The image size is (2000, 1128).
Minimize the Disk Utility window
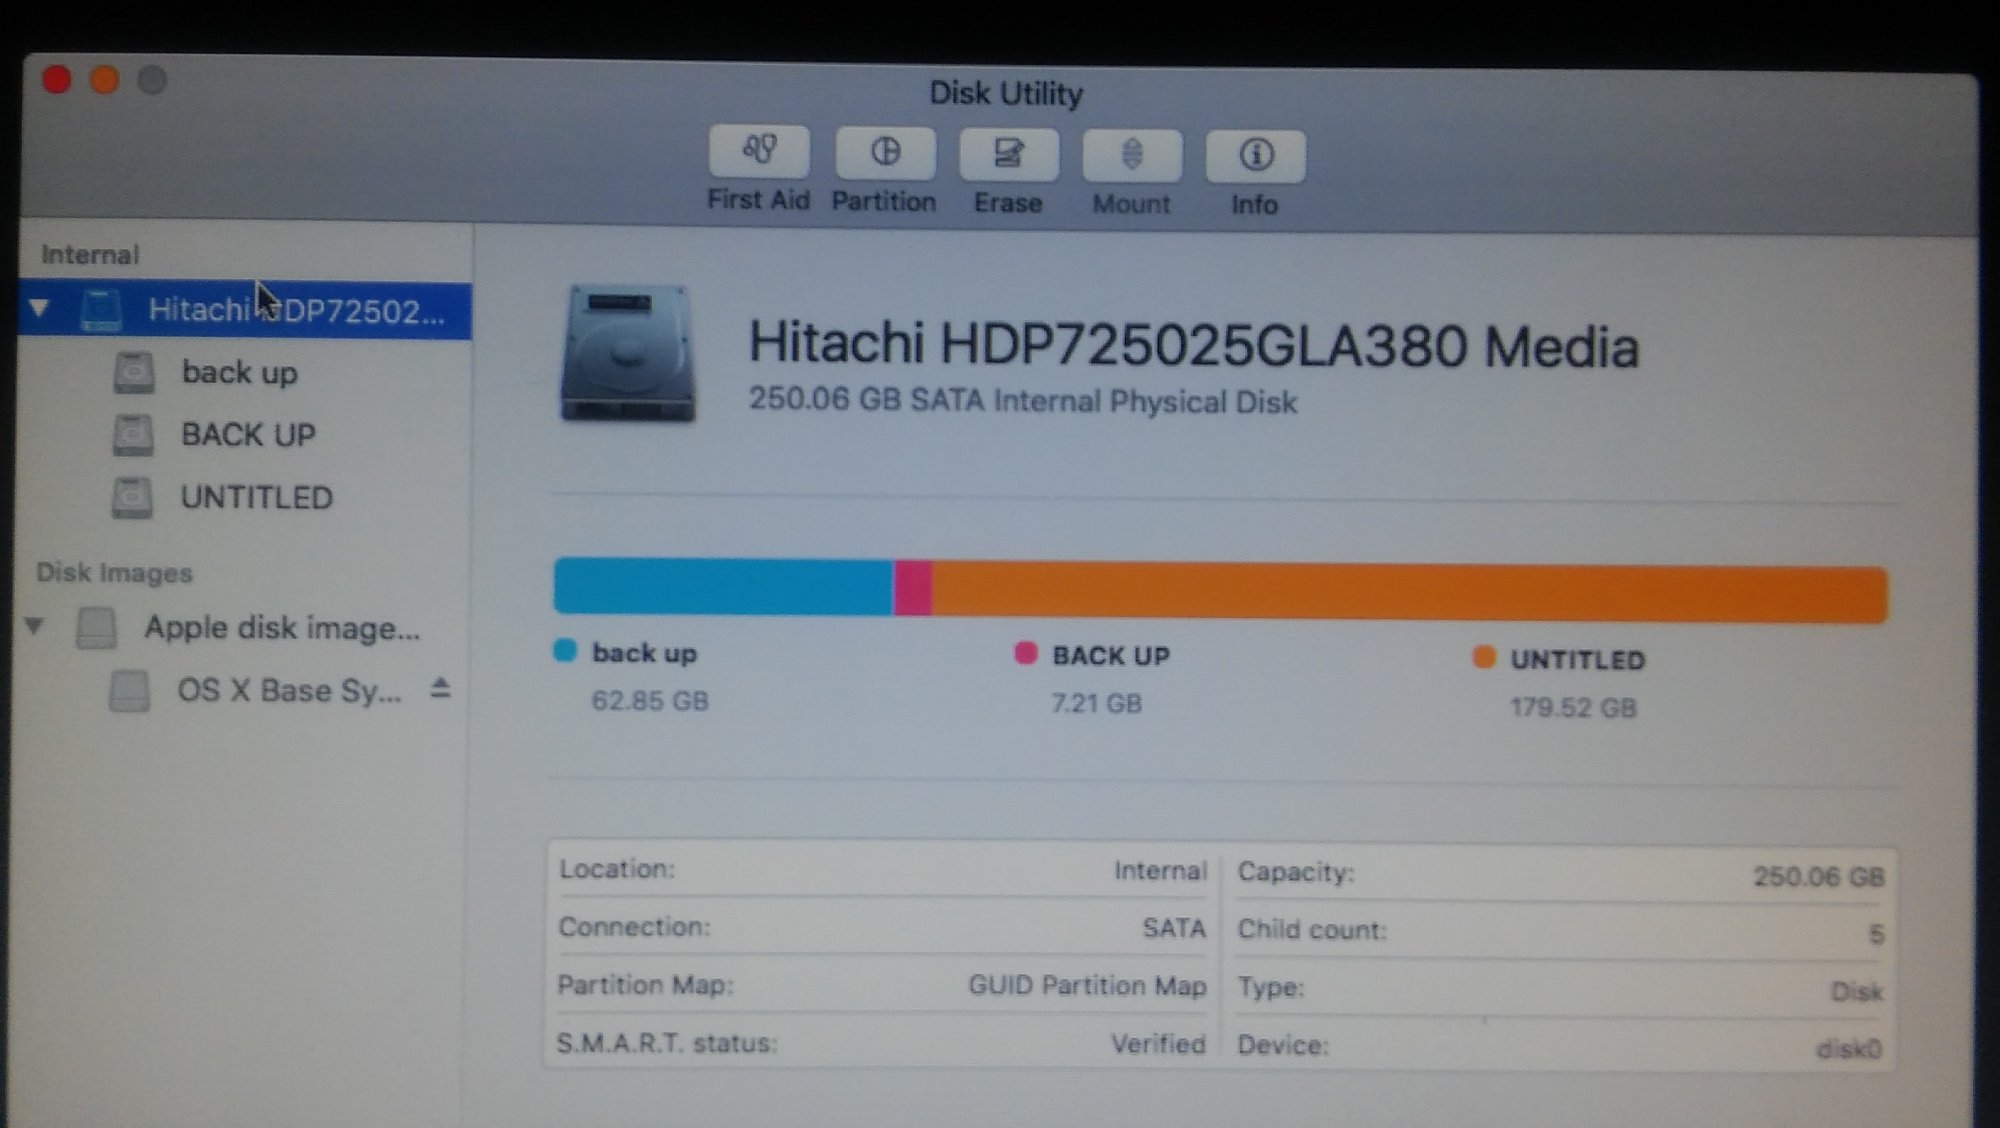pyautogui.click(x=105, y=79)
